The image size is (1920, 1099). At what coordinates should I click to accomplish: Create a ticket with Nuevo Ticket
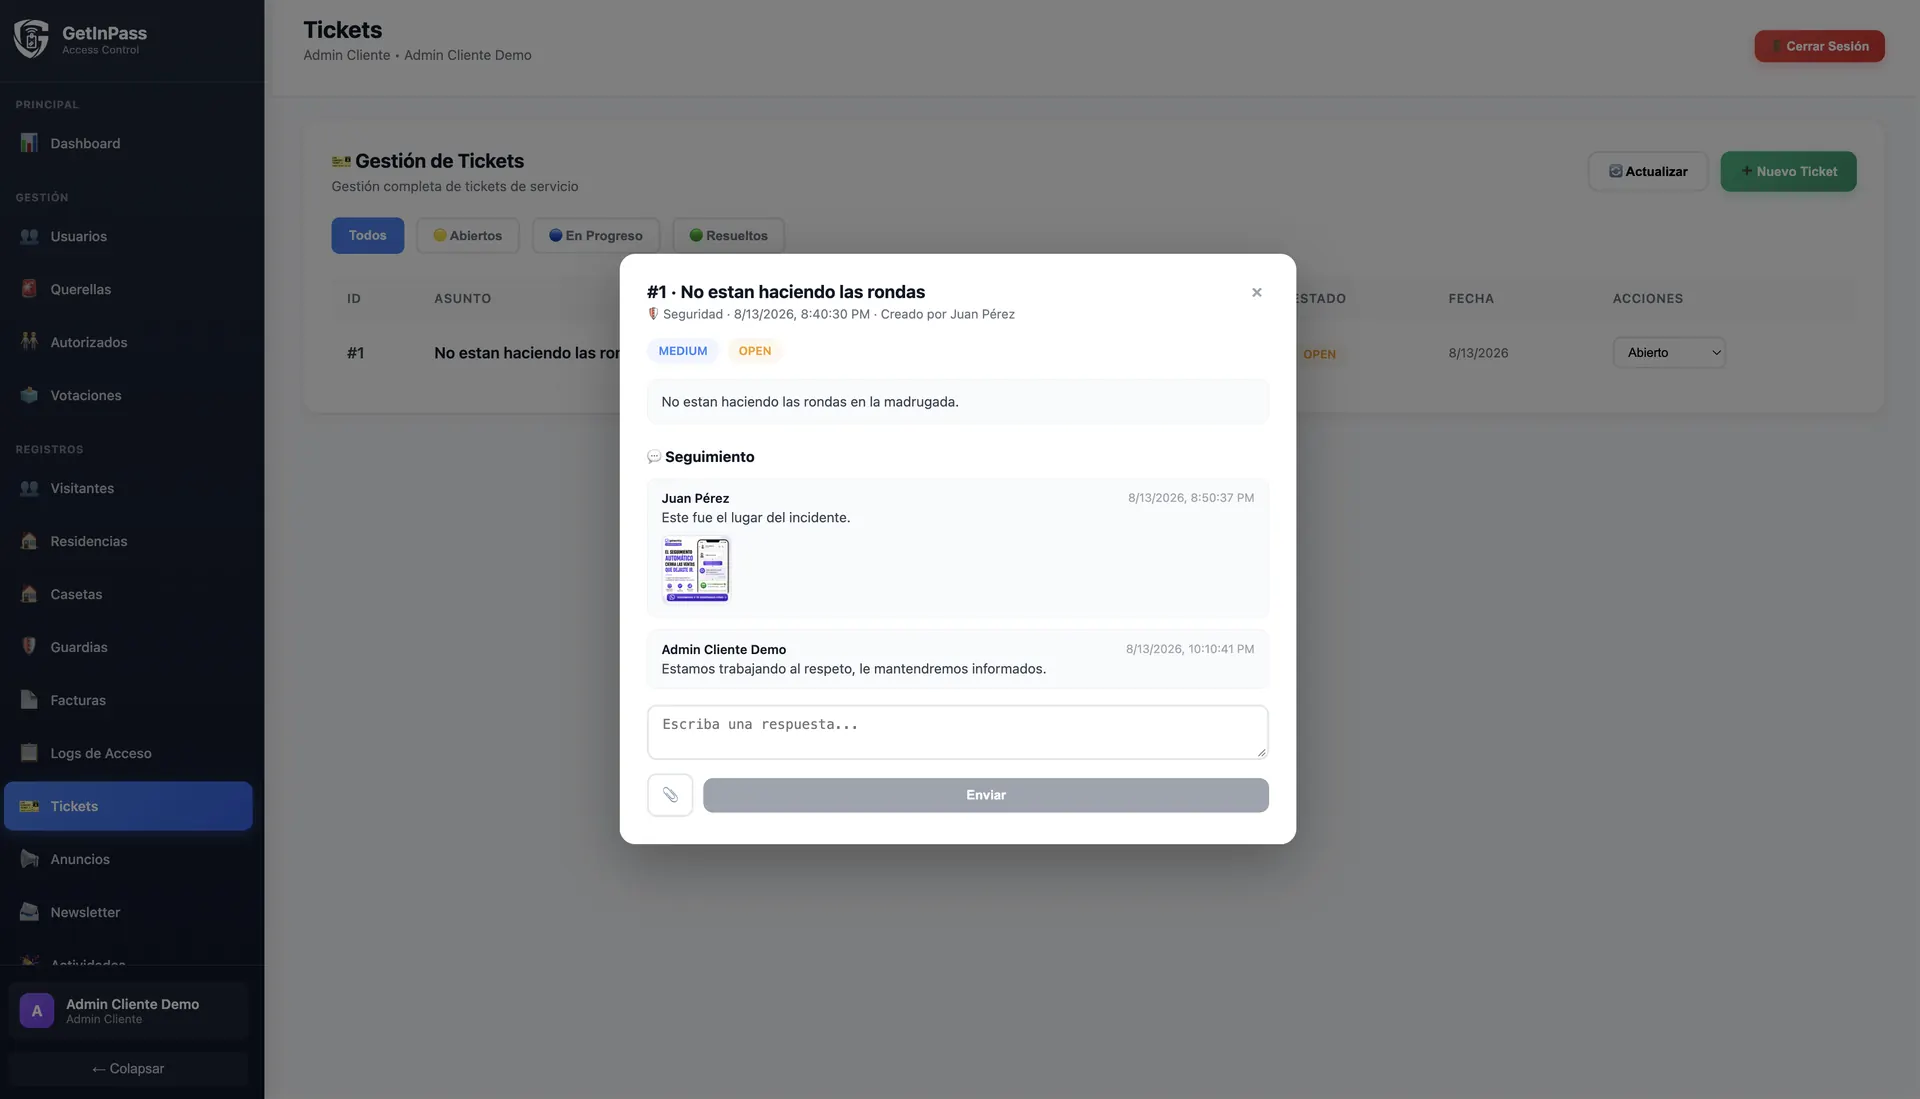[1788, 171]
